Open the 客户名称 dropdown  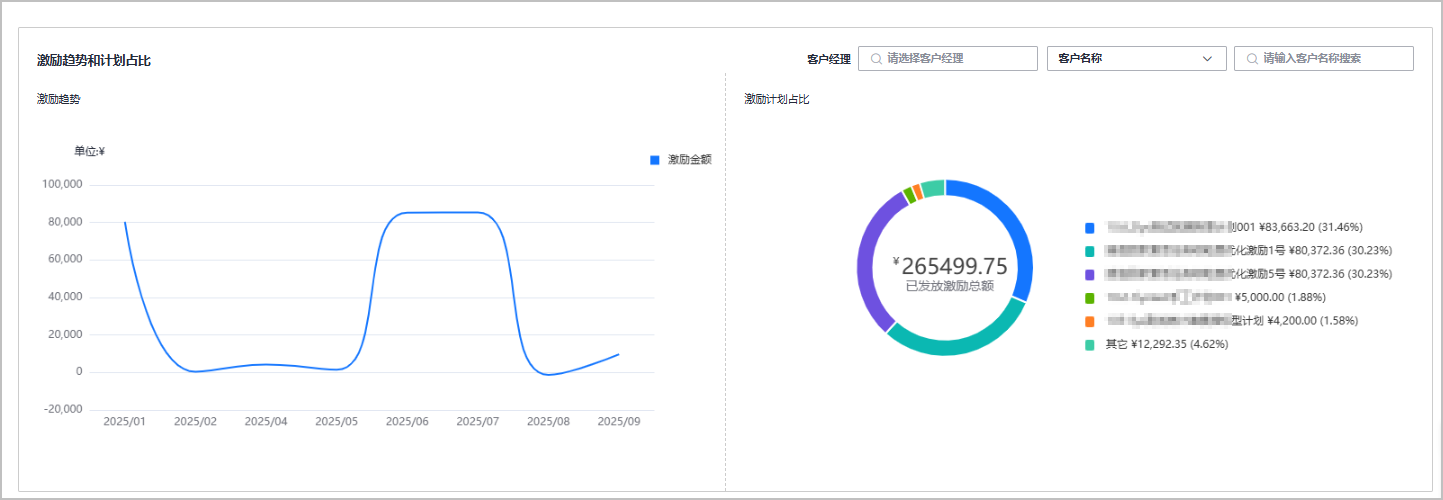(1125, 59)
